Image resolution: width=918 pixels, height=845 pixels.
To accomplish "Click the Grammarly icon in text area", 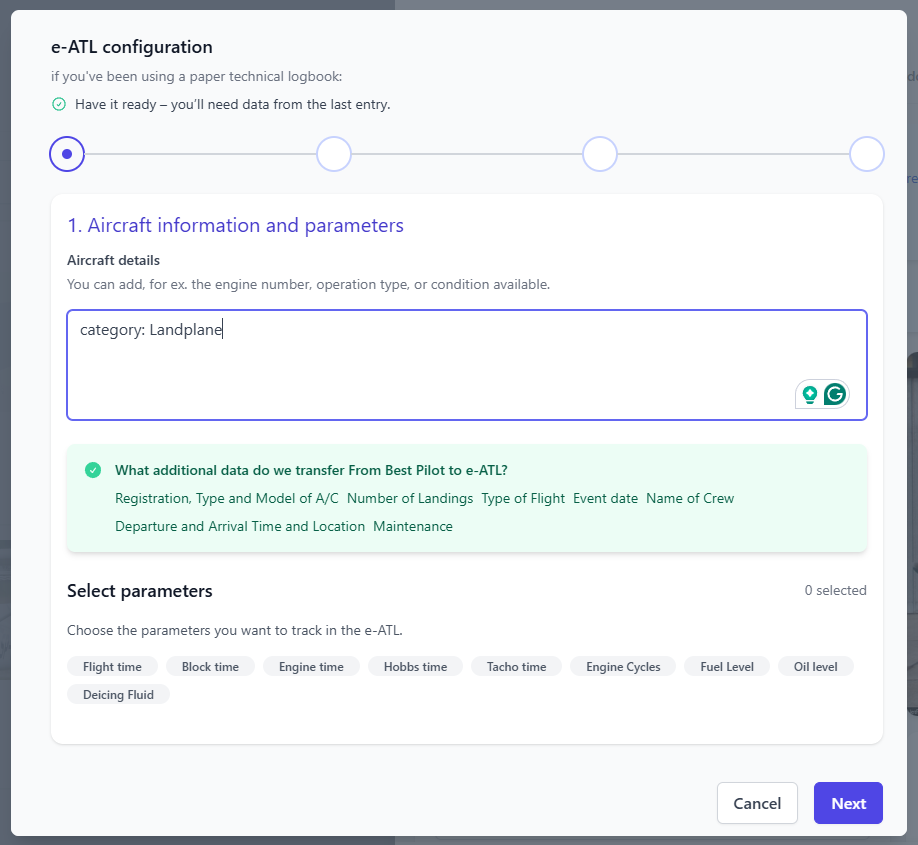I will [x=835, y=394].
